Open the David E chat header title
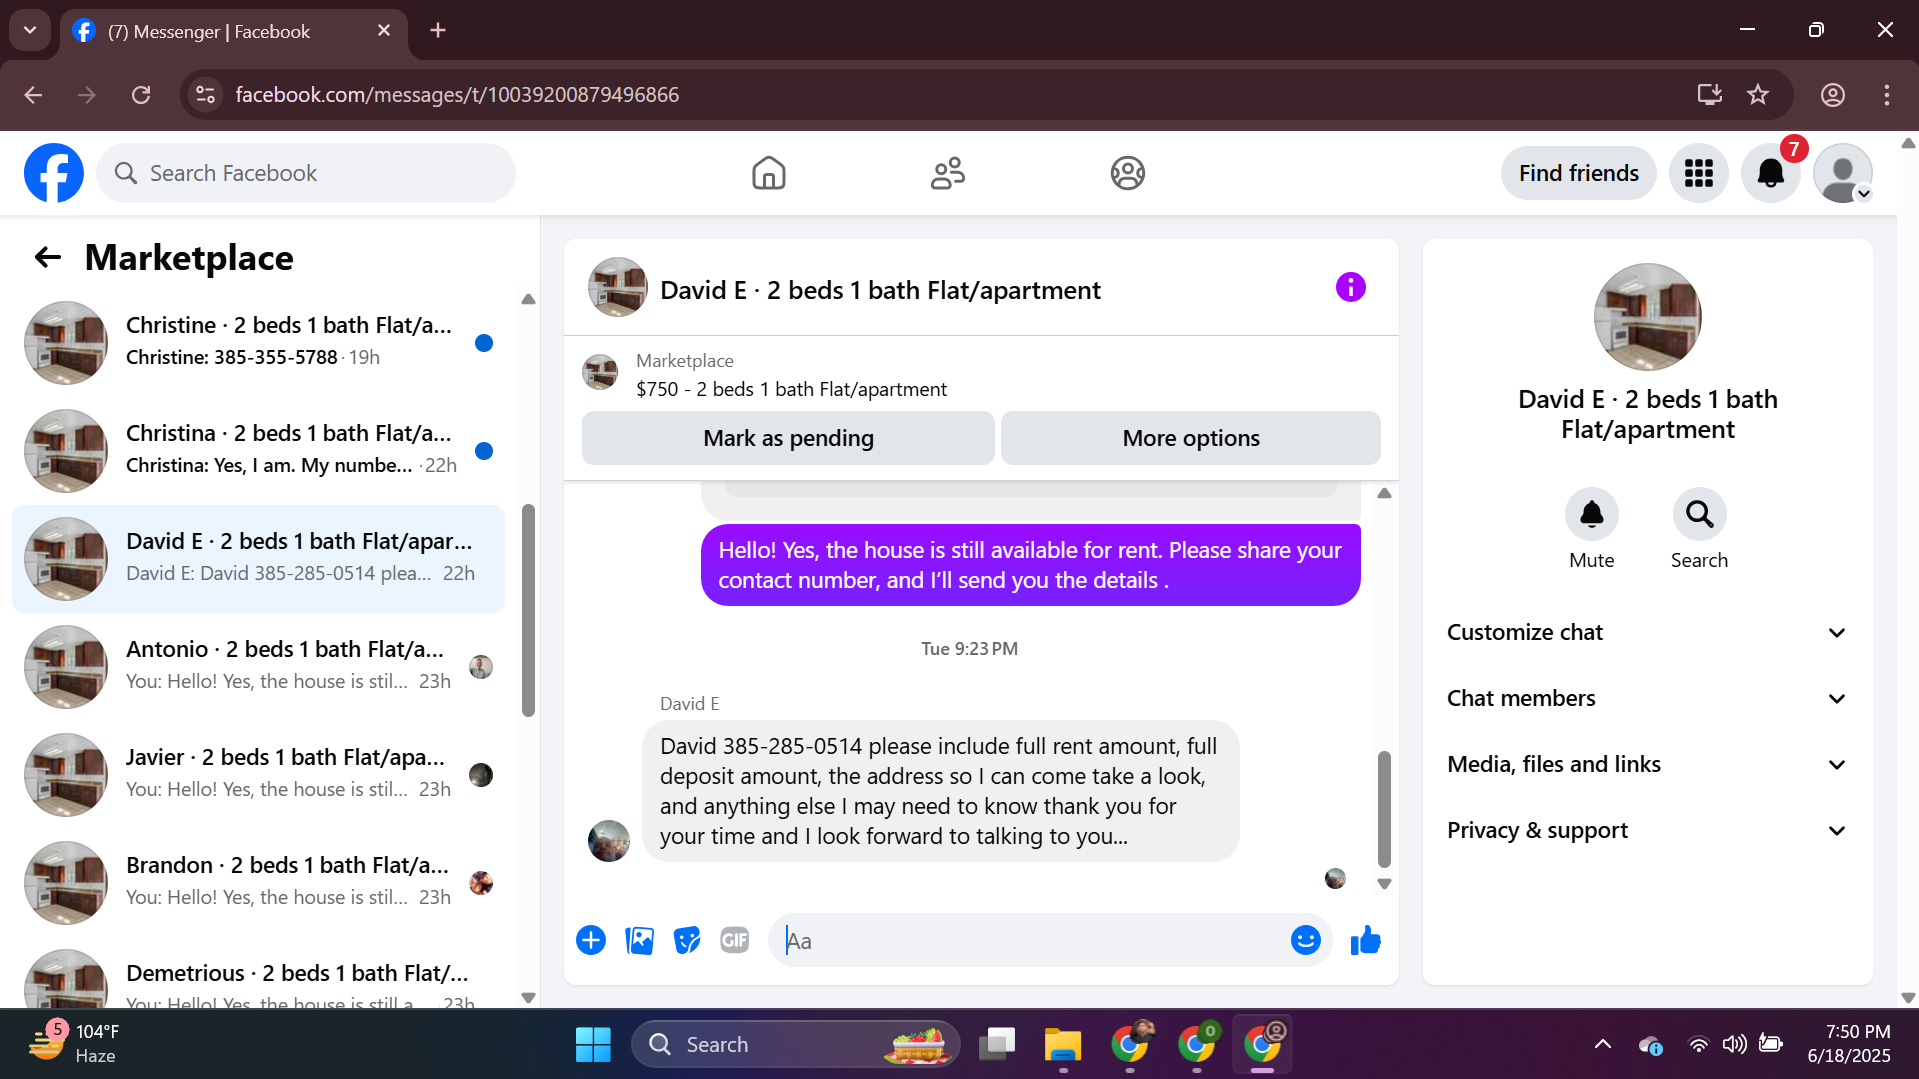 pos(880,290)
